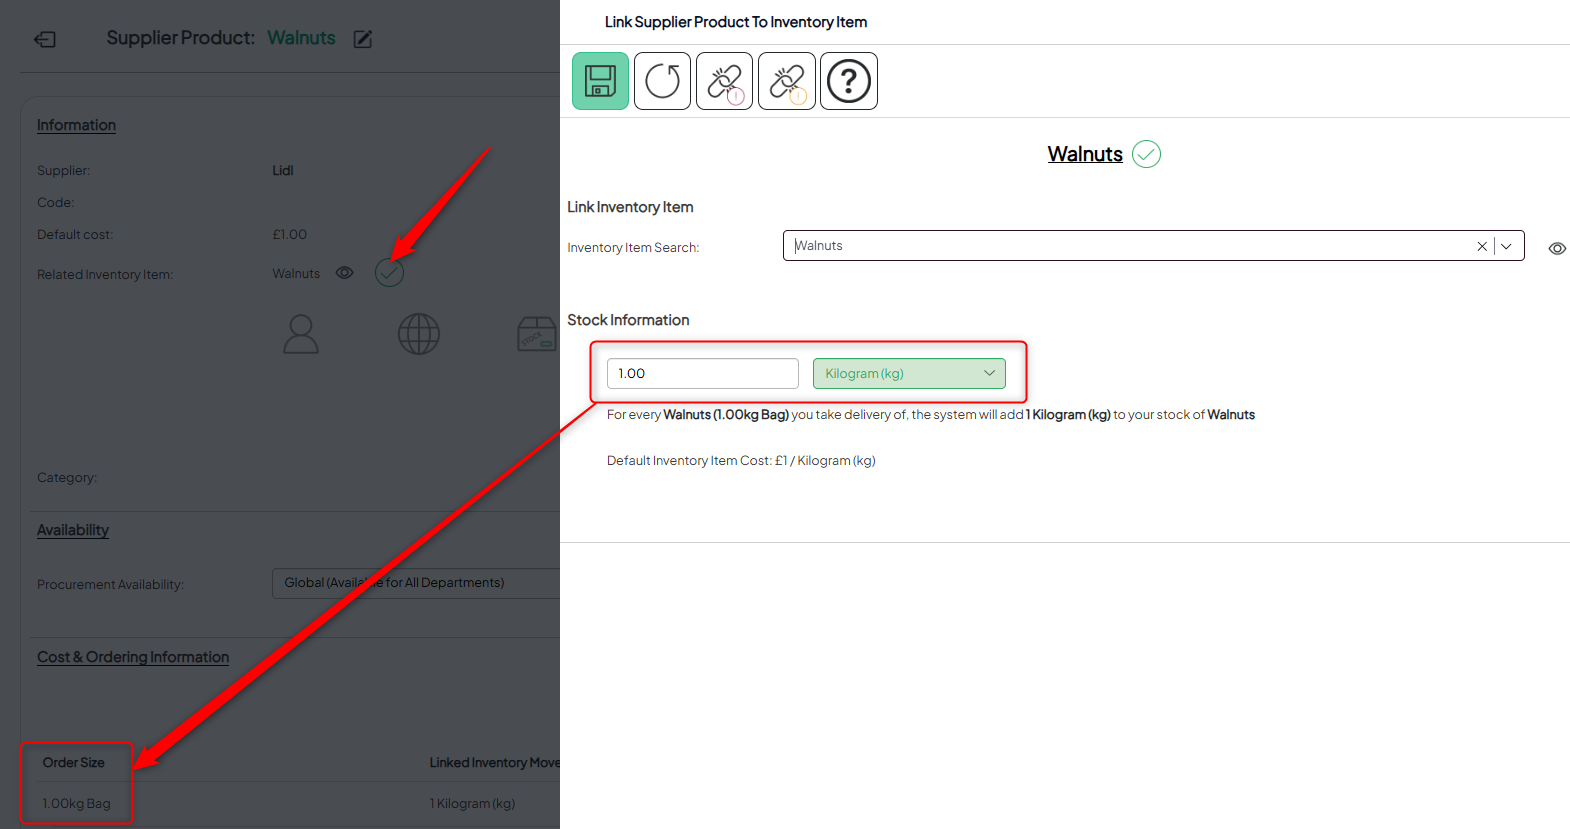The height and width of the screenshot is (829, 1570).
Task: Expand the Inventory Item Search dropdown arrow
Action: (x=1507, y=246)
